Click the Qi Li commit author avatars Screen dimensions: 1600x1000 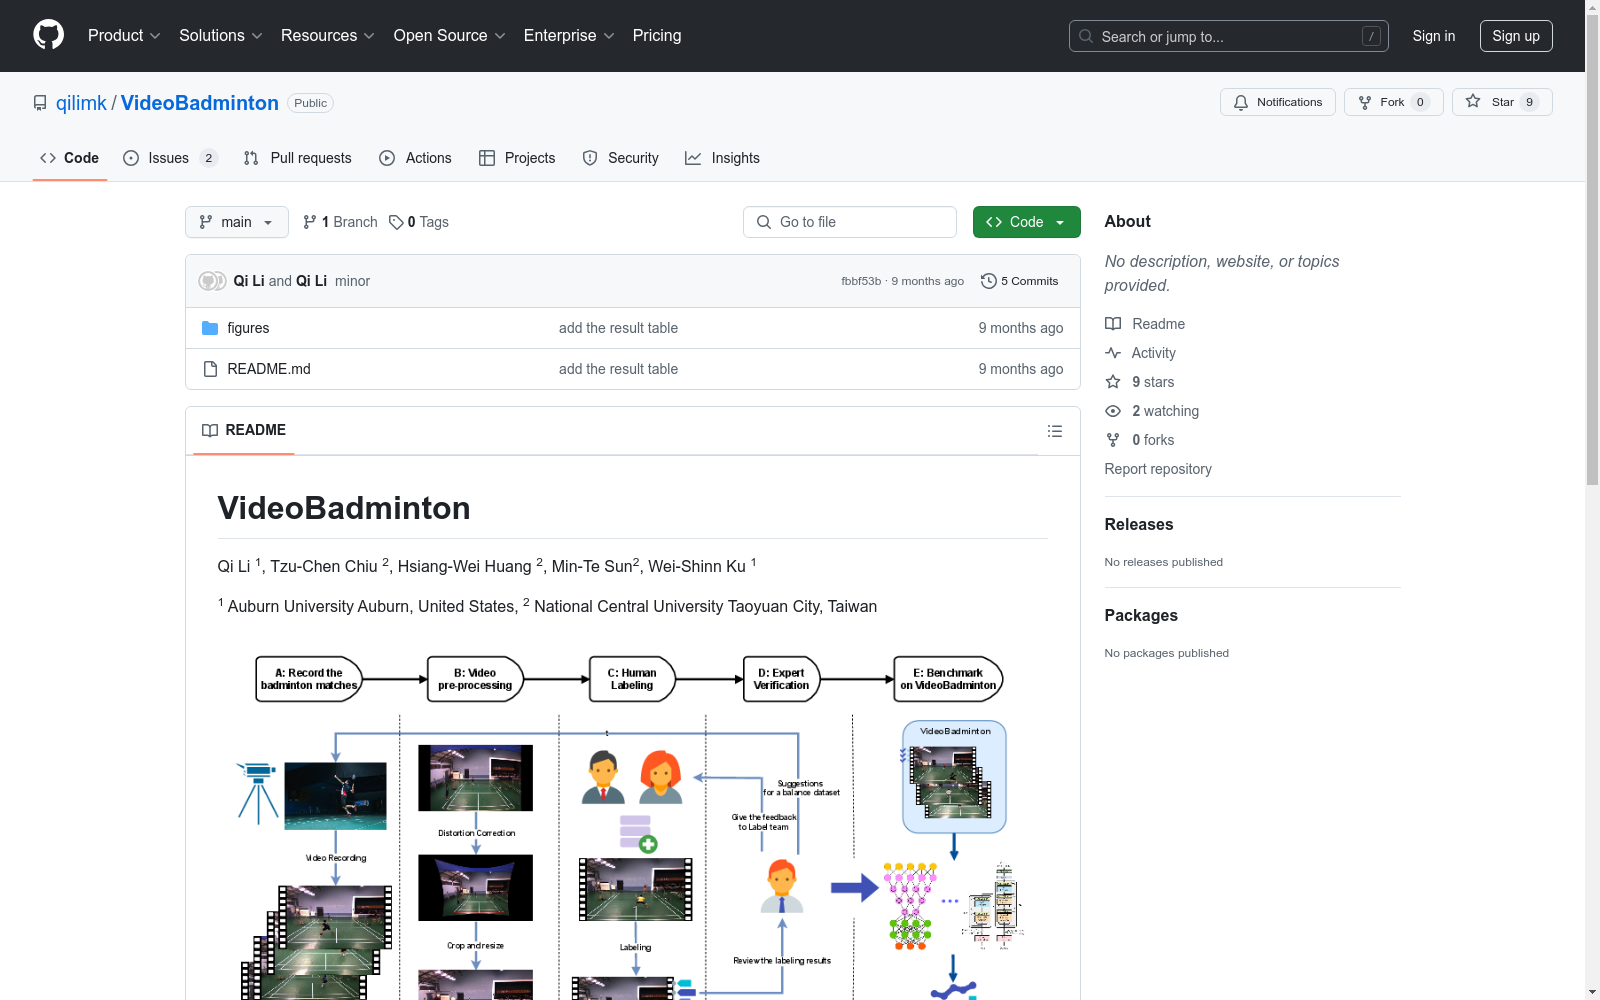pyautogui.click(x=212, y=281)
